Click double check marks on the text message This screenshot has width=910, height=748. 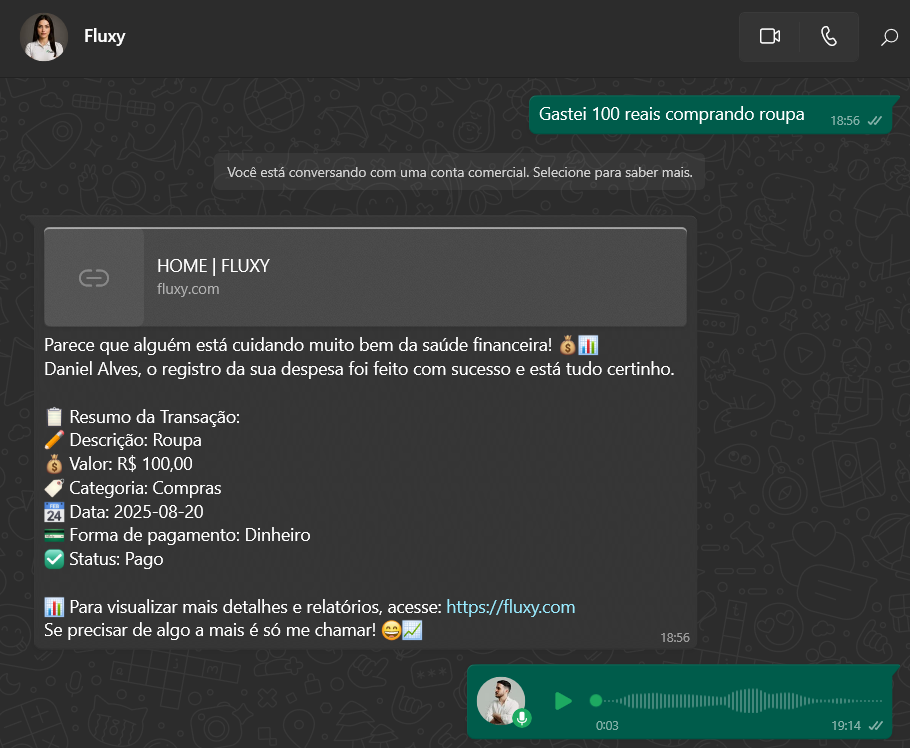click(875, 120)
